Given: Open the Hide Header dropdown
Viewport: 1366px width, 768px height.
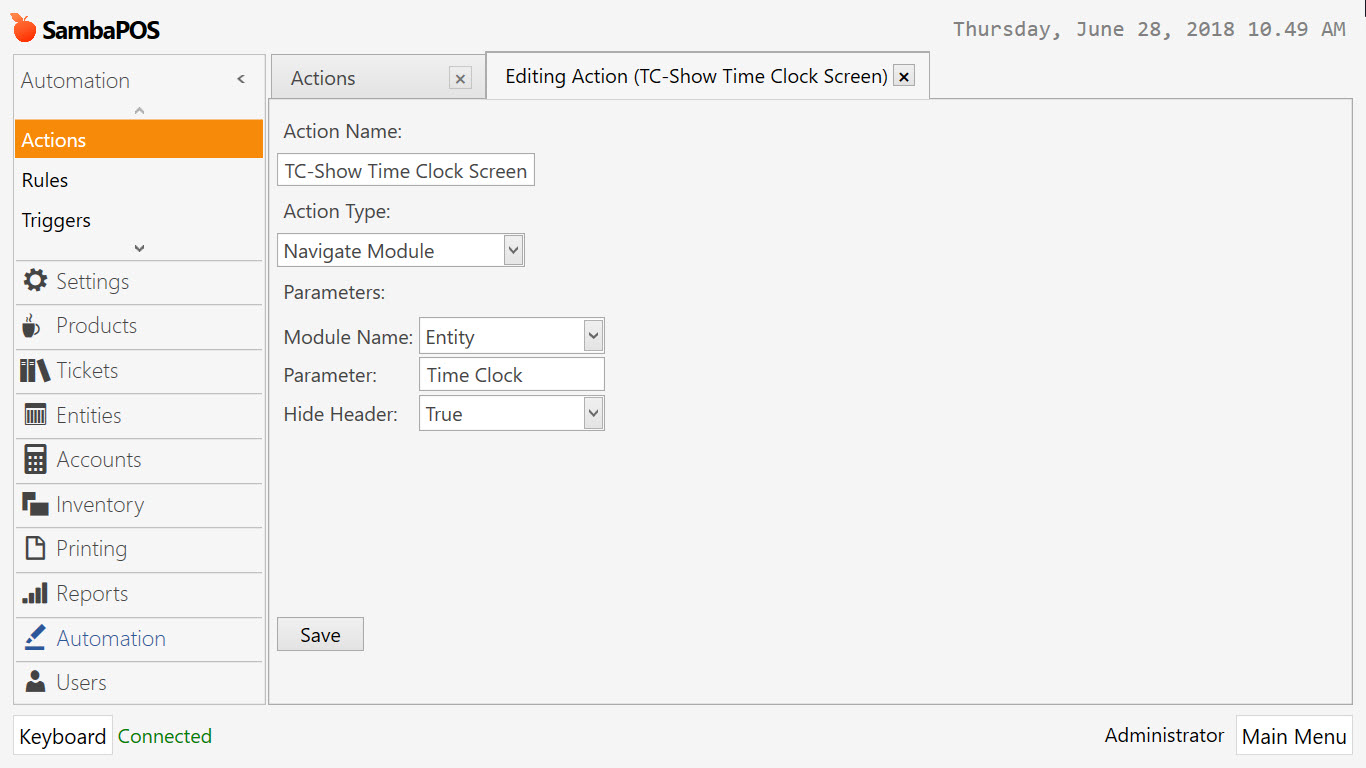Looking at the screenshot, I should click(x=592, y=412).
